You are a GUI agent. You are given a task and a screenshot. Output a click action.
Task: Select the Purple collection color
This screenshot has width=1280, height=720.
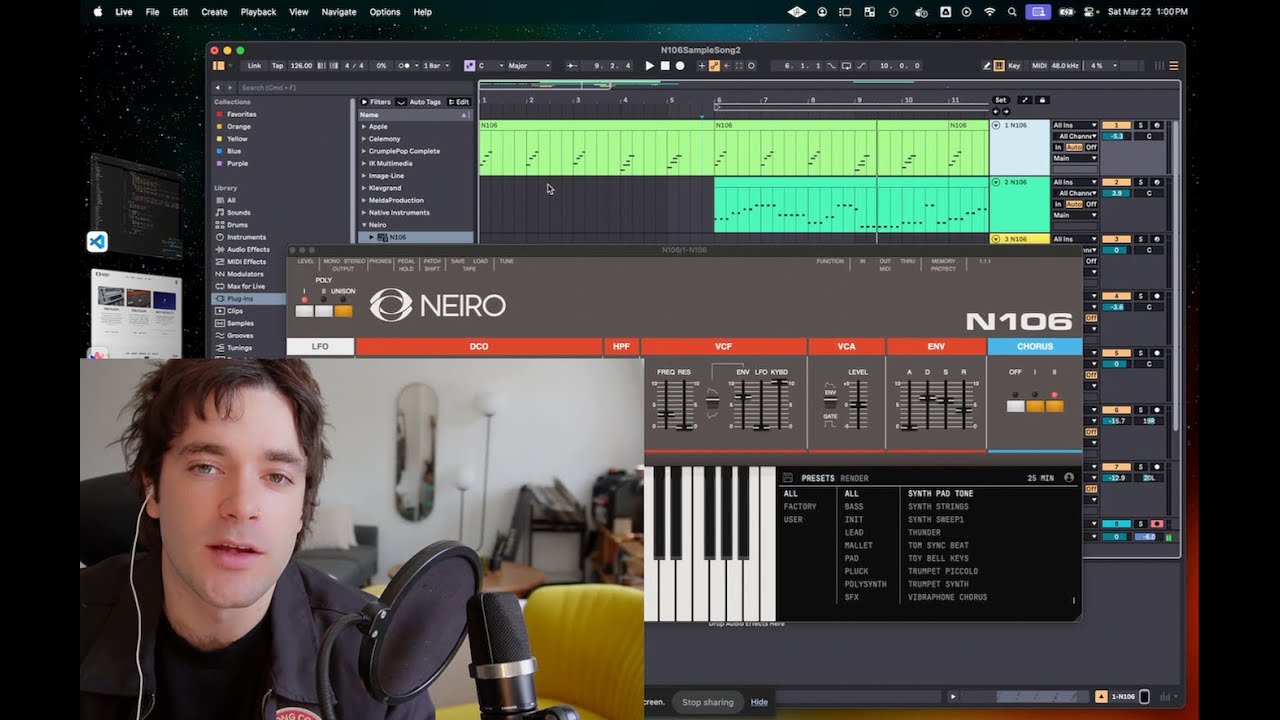237,163
